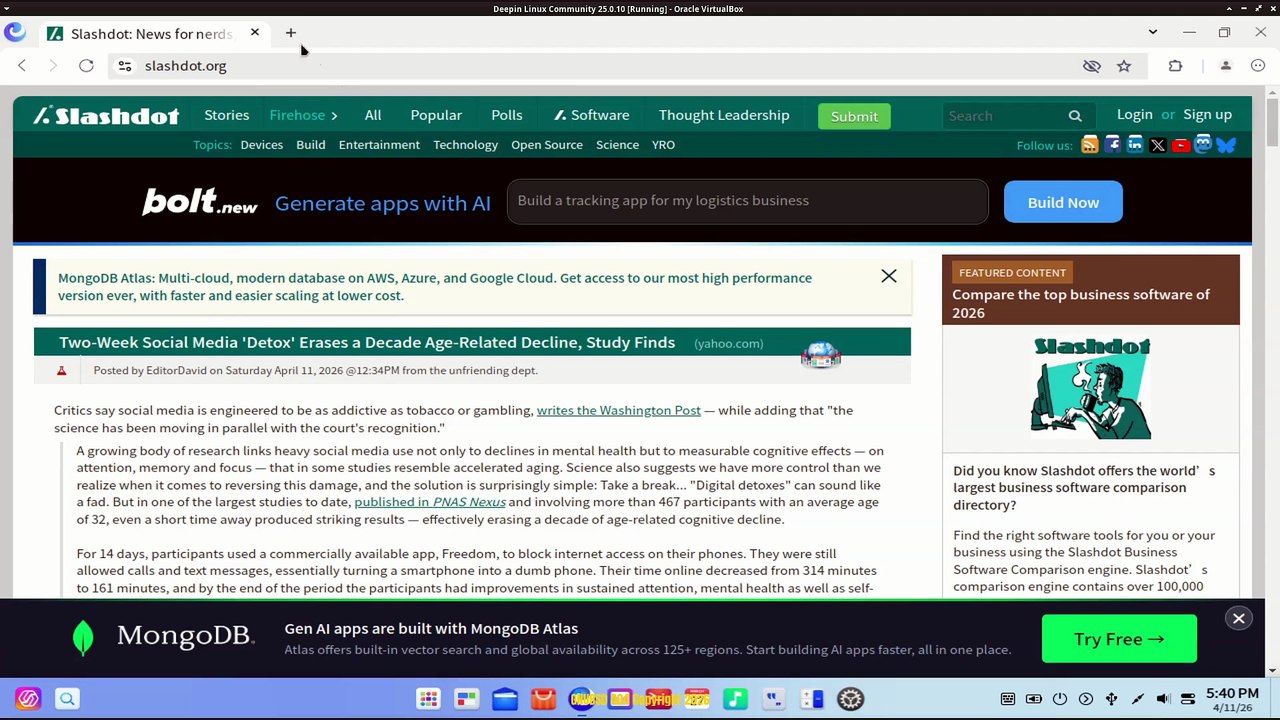Click the red story type icon beside EditorDavid byline
Viewport: 1280px width, 720px height.
tap(61, 371)
